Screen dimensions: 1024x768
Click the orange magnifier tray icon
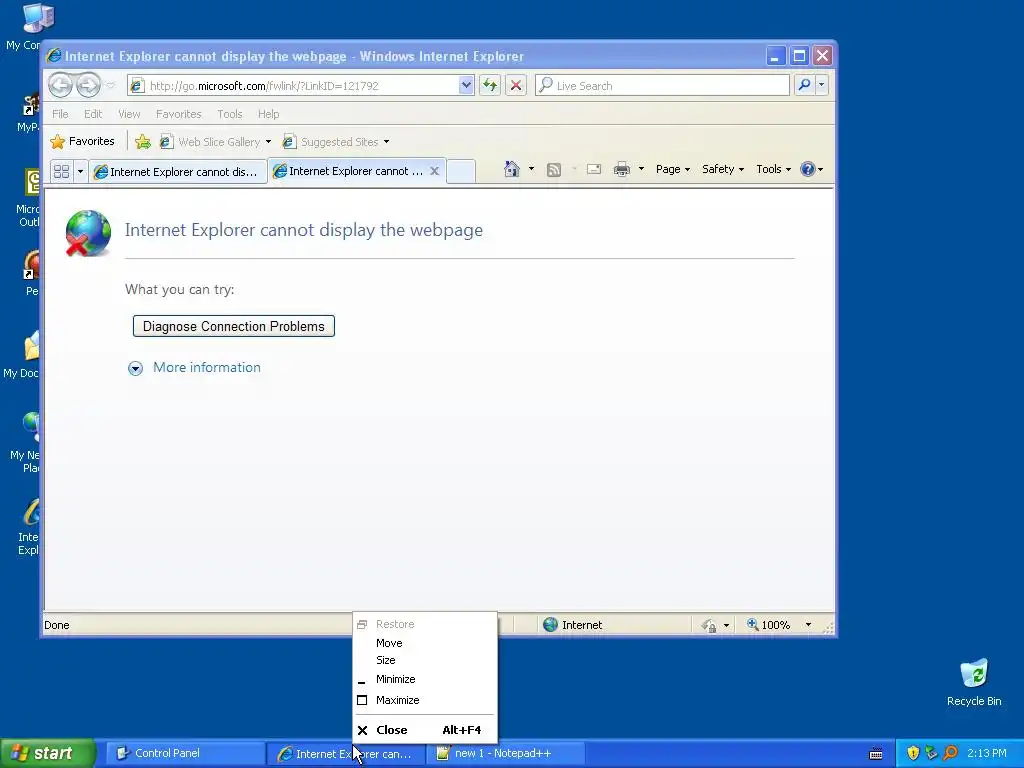[951, 753]
